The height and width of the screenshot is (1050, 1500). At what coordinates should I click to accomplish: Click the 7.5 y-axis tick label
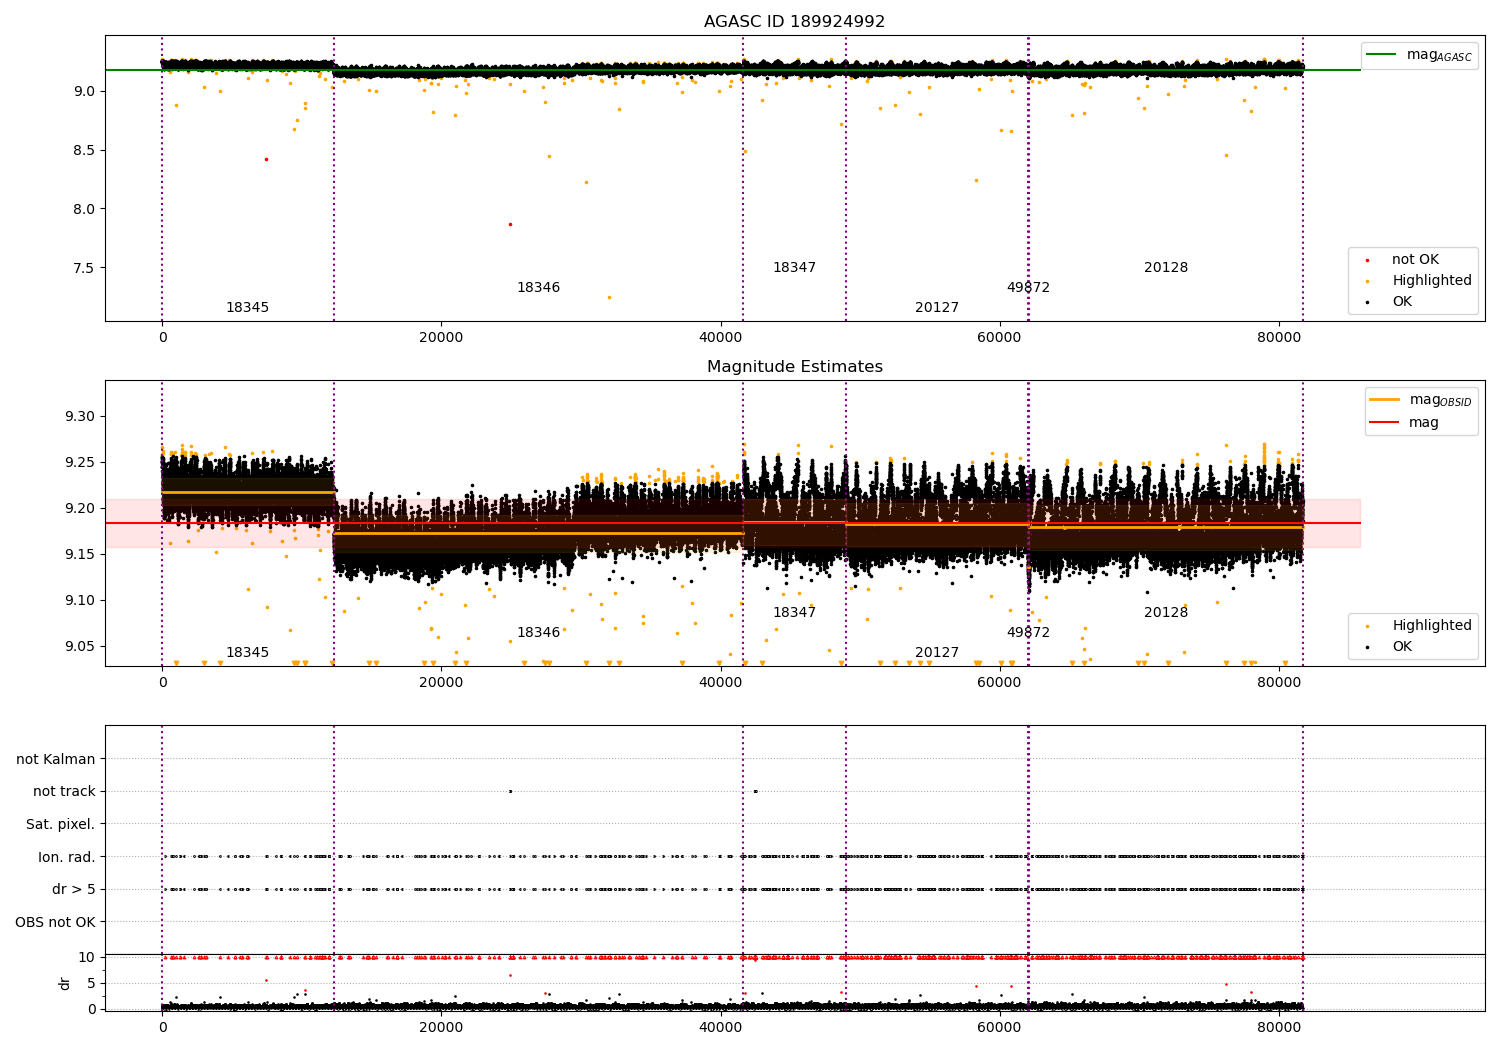coord(85,268)
